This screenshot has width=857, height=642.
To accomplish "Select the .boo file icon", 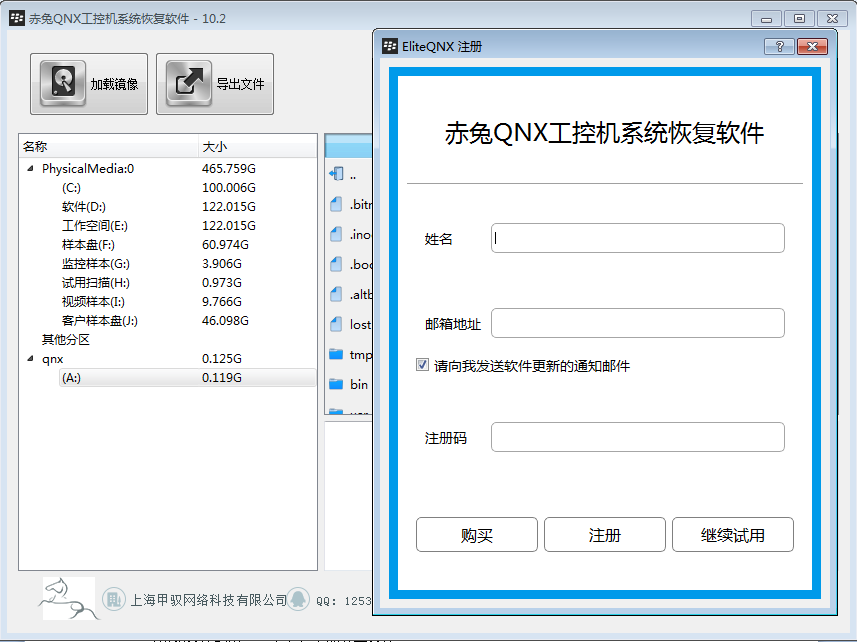I will coord(336,264).
